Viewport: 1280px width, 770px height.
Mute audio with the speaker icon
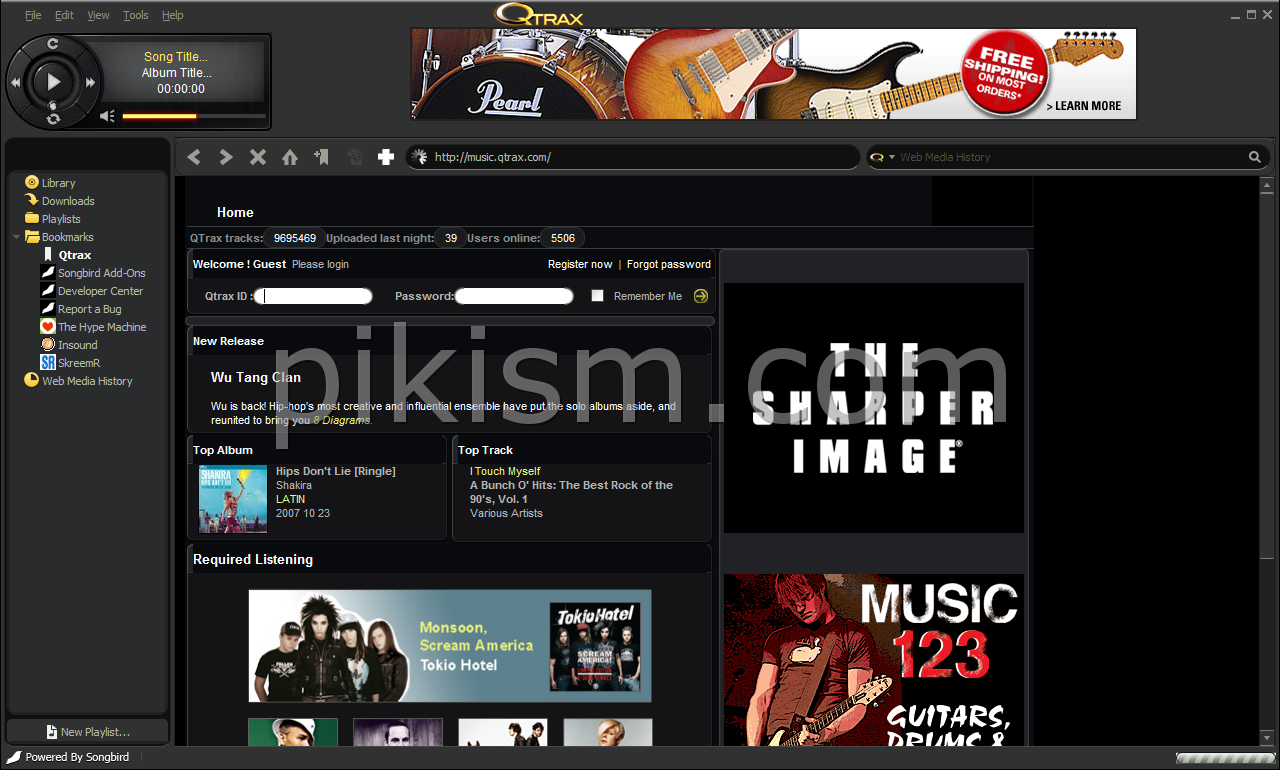point(107,116)
